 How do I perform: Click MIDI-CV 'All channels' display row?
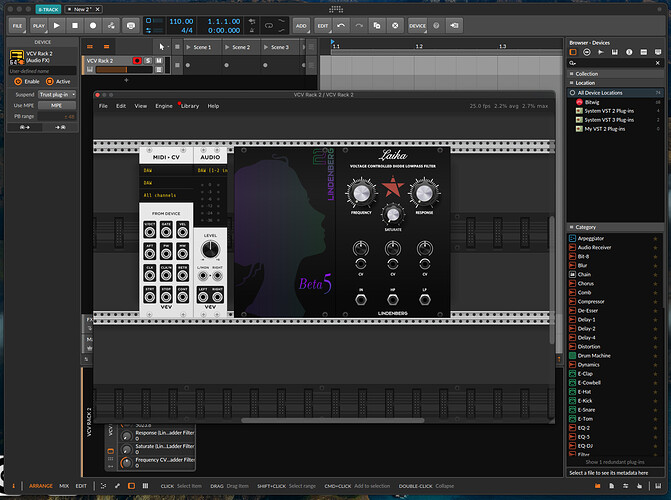point(166,195)
